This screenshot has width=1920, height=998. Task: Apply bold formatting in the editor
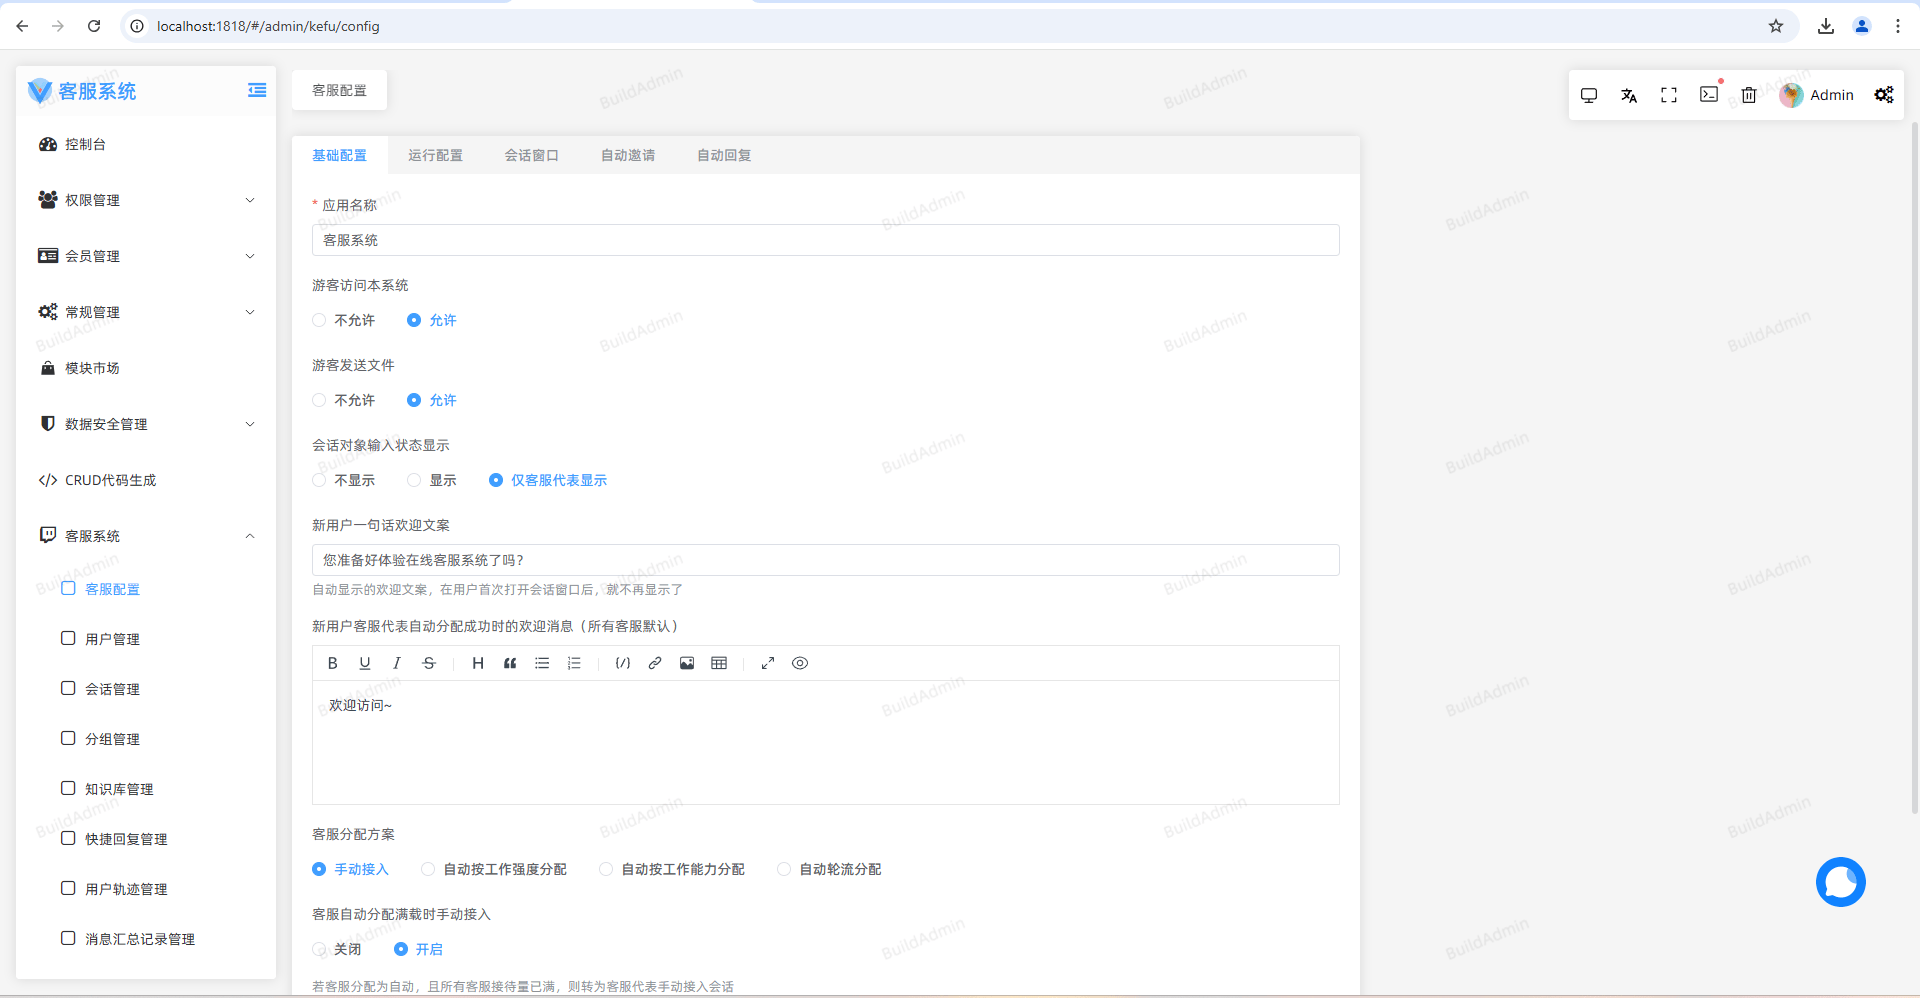[333, 663]
